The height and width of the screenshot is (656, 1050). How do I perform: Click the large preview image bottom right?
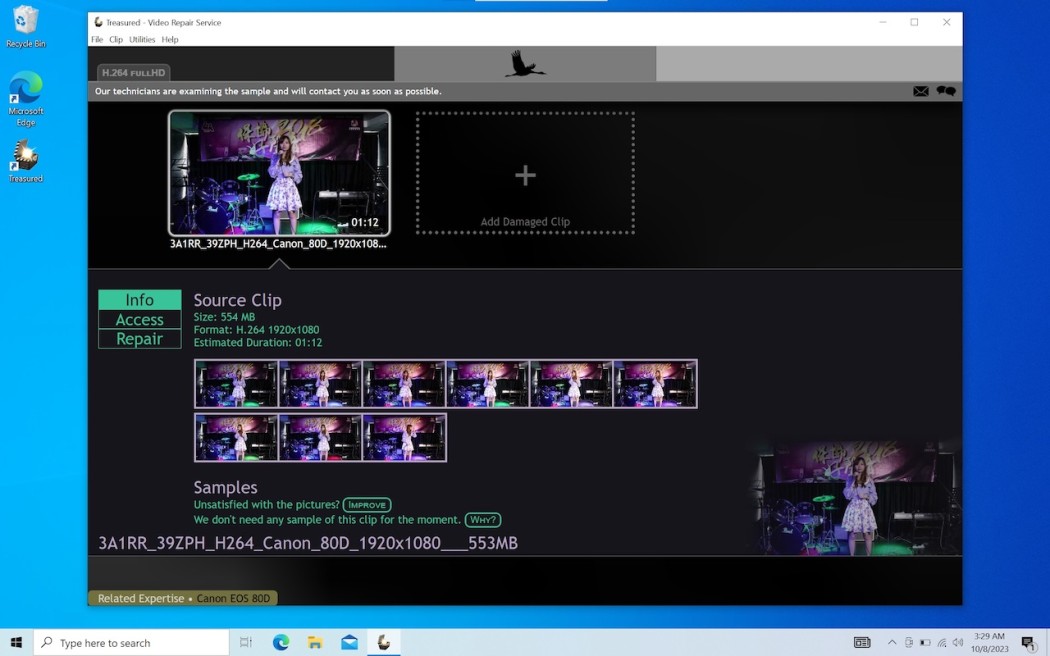point(856,497)
